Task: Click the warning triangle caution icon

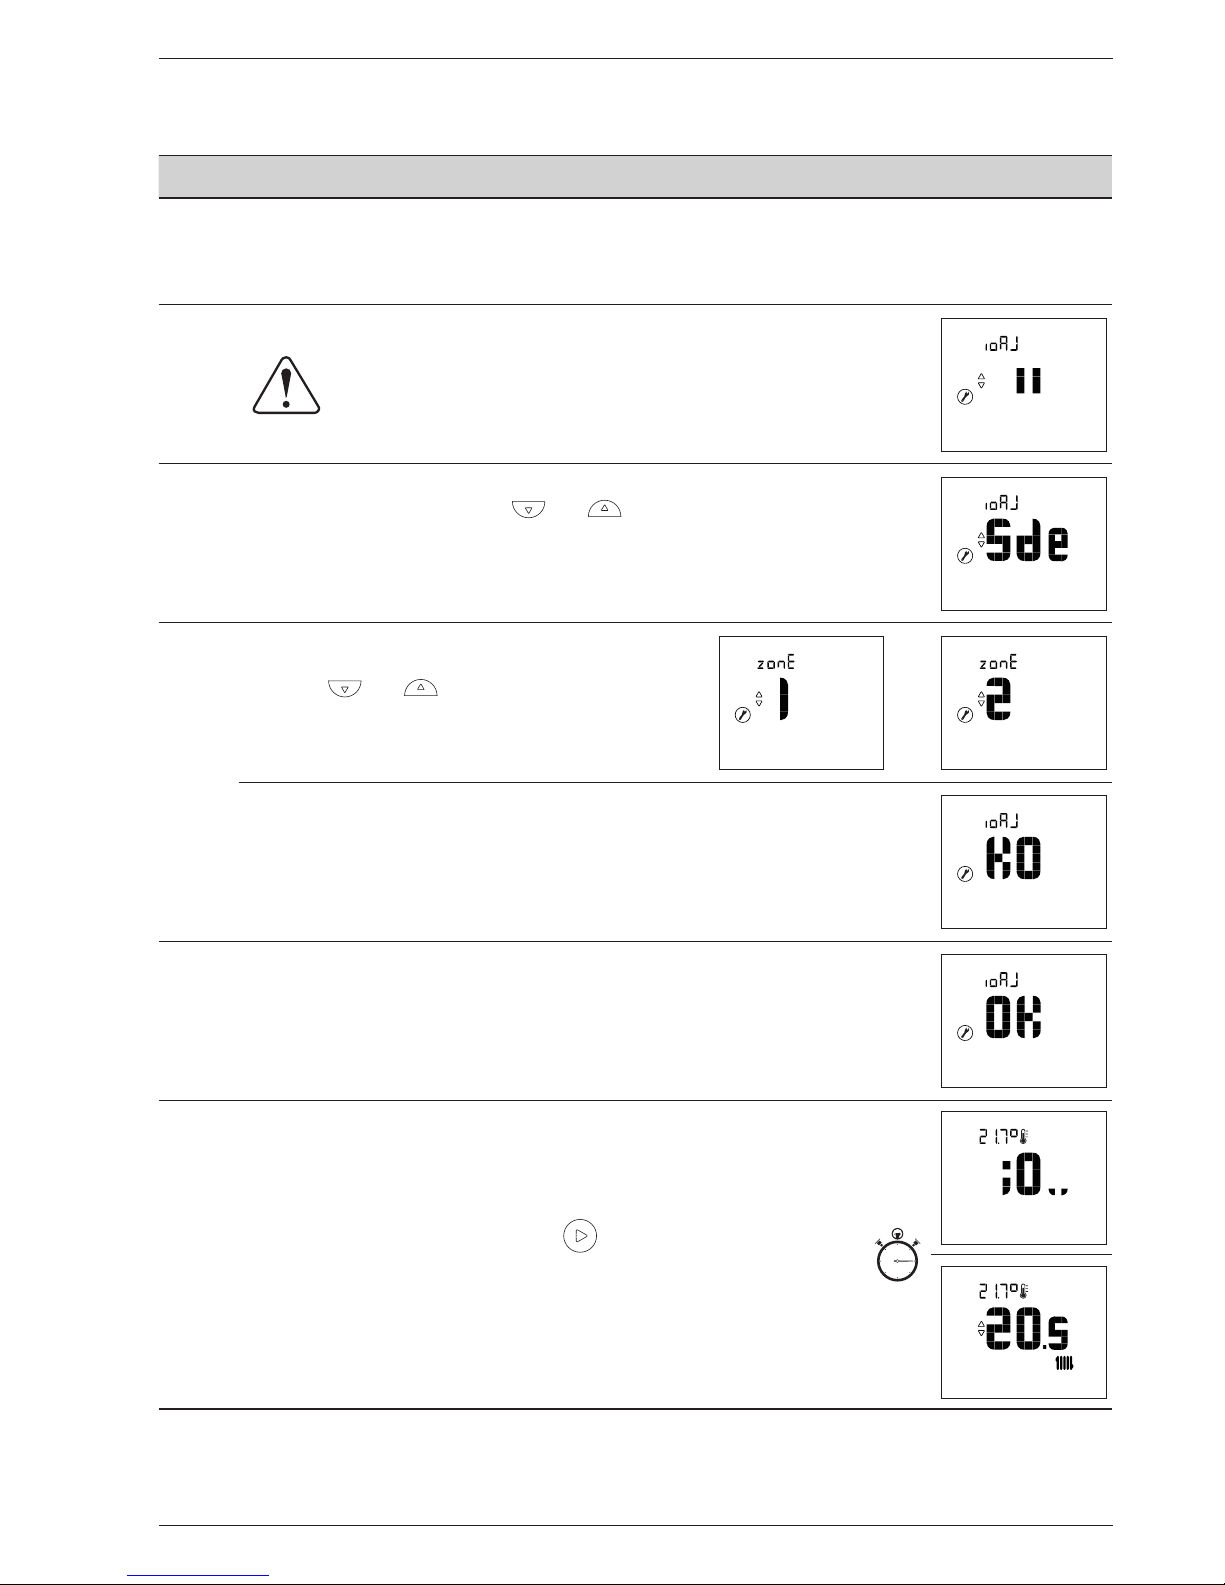Action: 286,385
